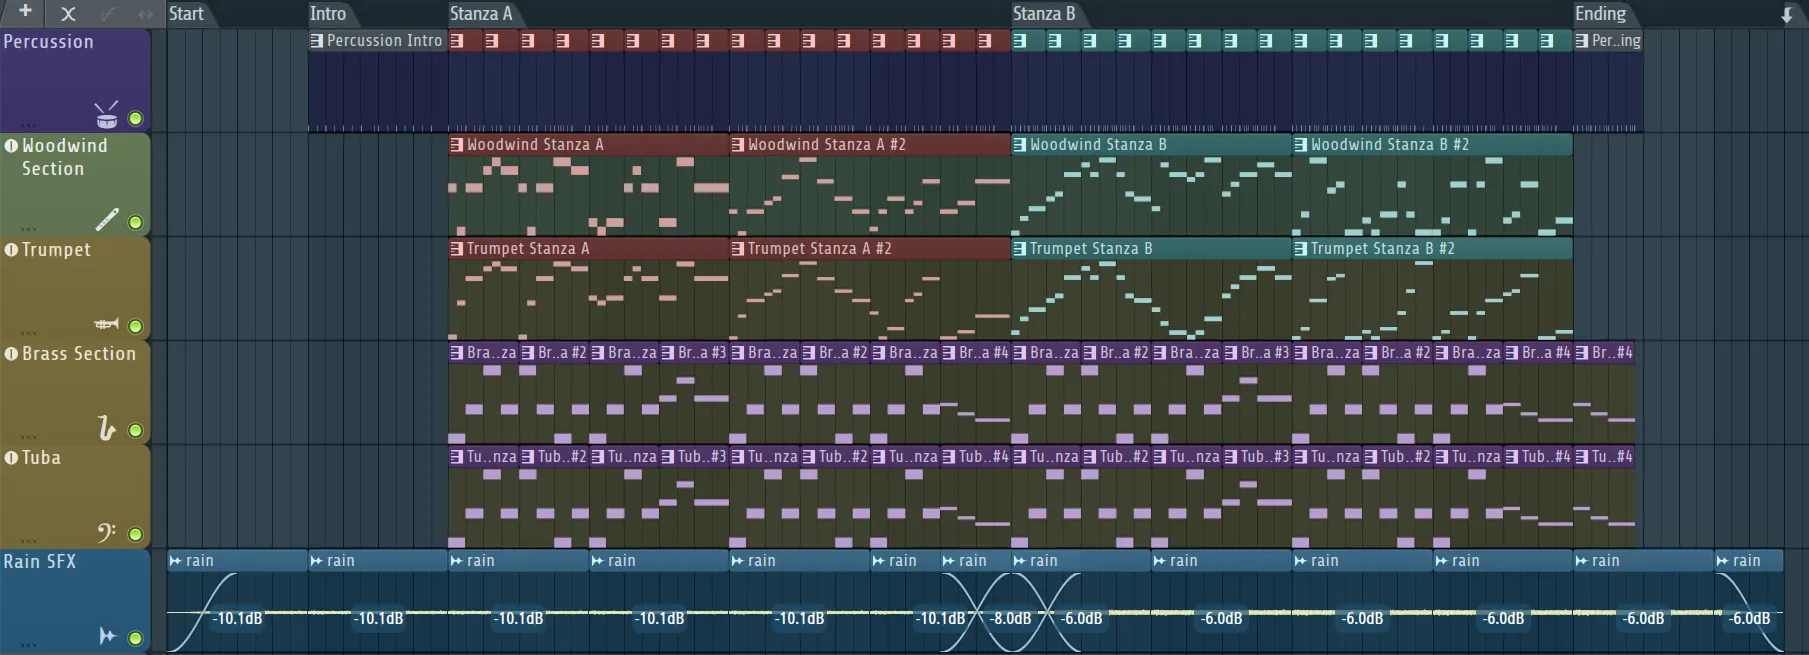The height and width of the screenshot is (655, 1809).
Task: Select the Brass Section track name
Action: (x=78, y=354)
